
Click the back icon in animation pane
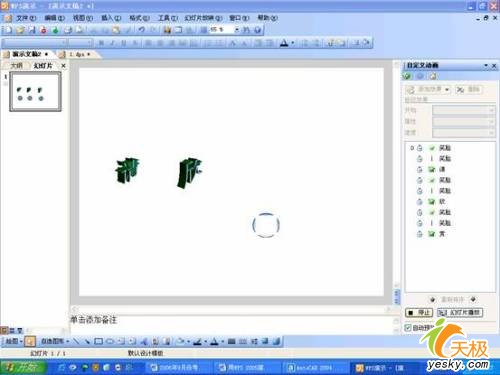(x=420, y=76)
